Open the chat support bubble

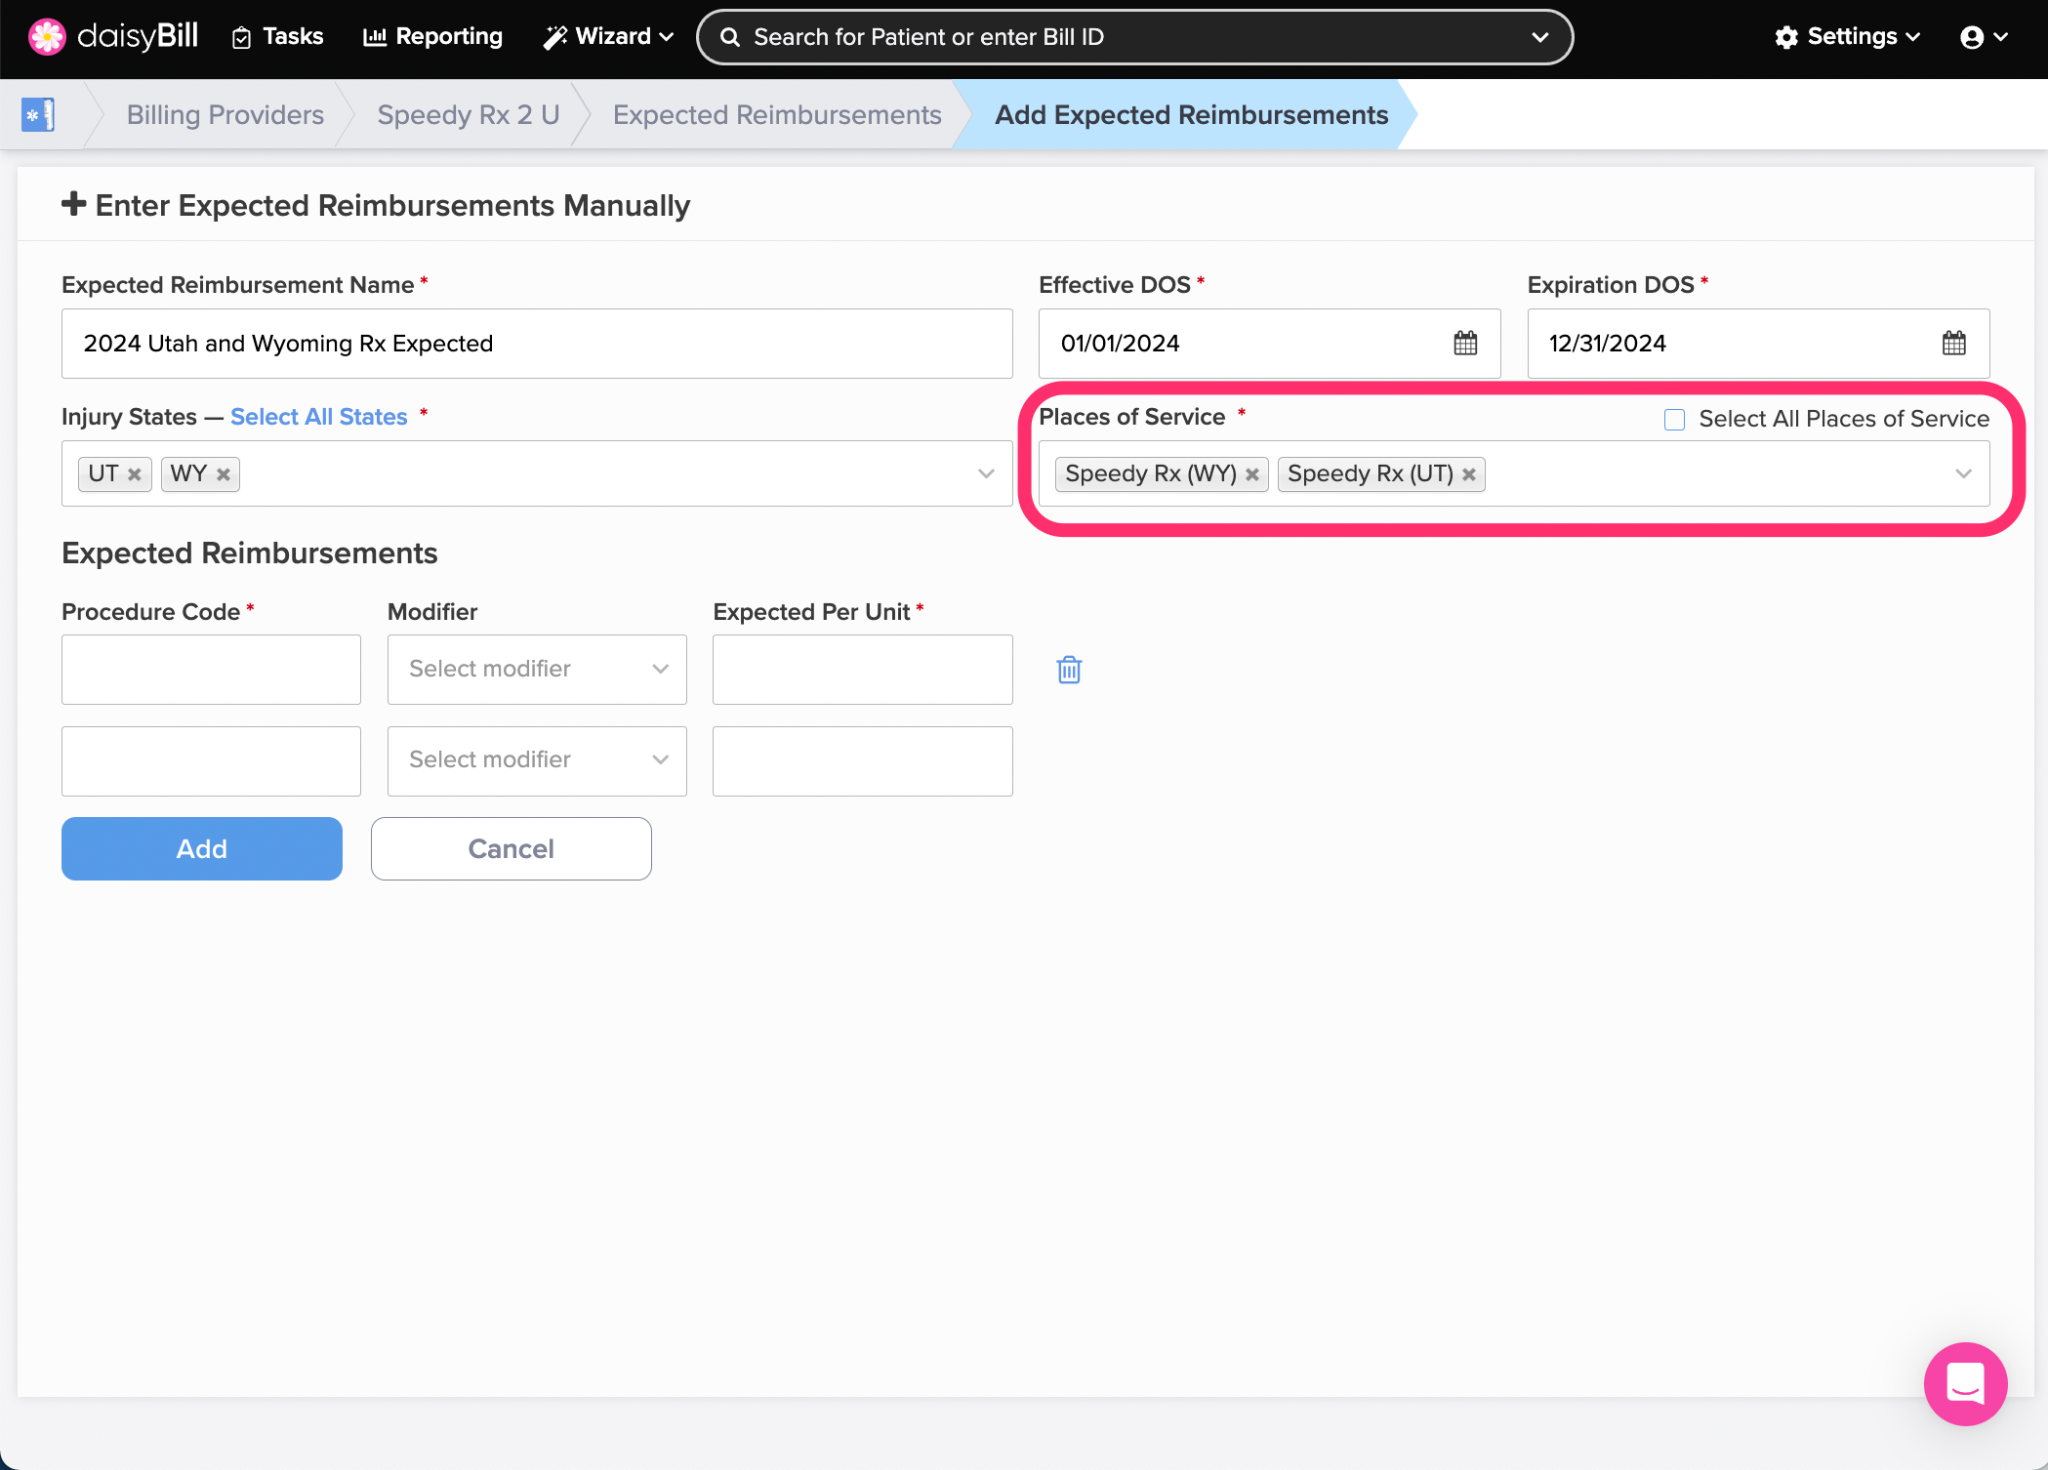coord(1965,1384)
